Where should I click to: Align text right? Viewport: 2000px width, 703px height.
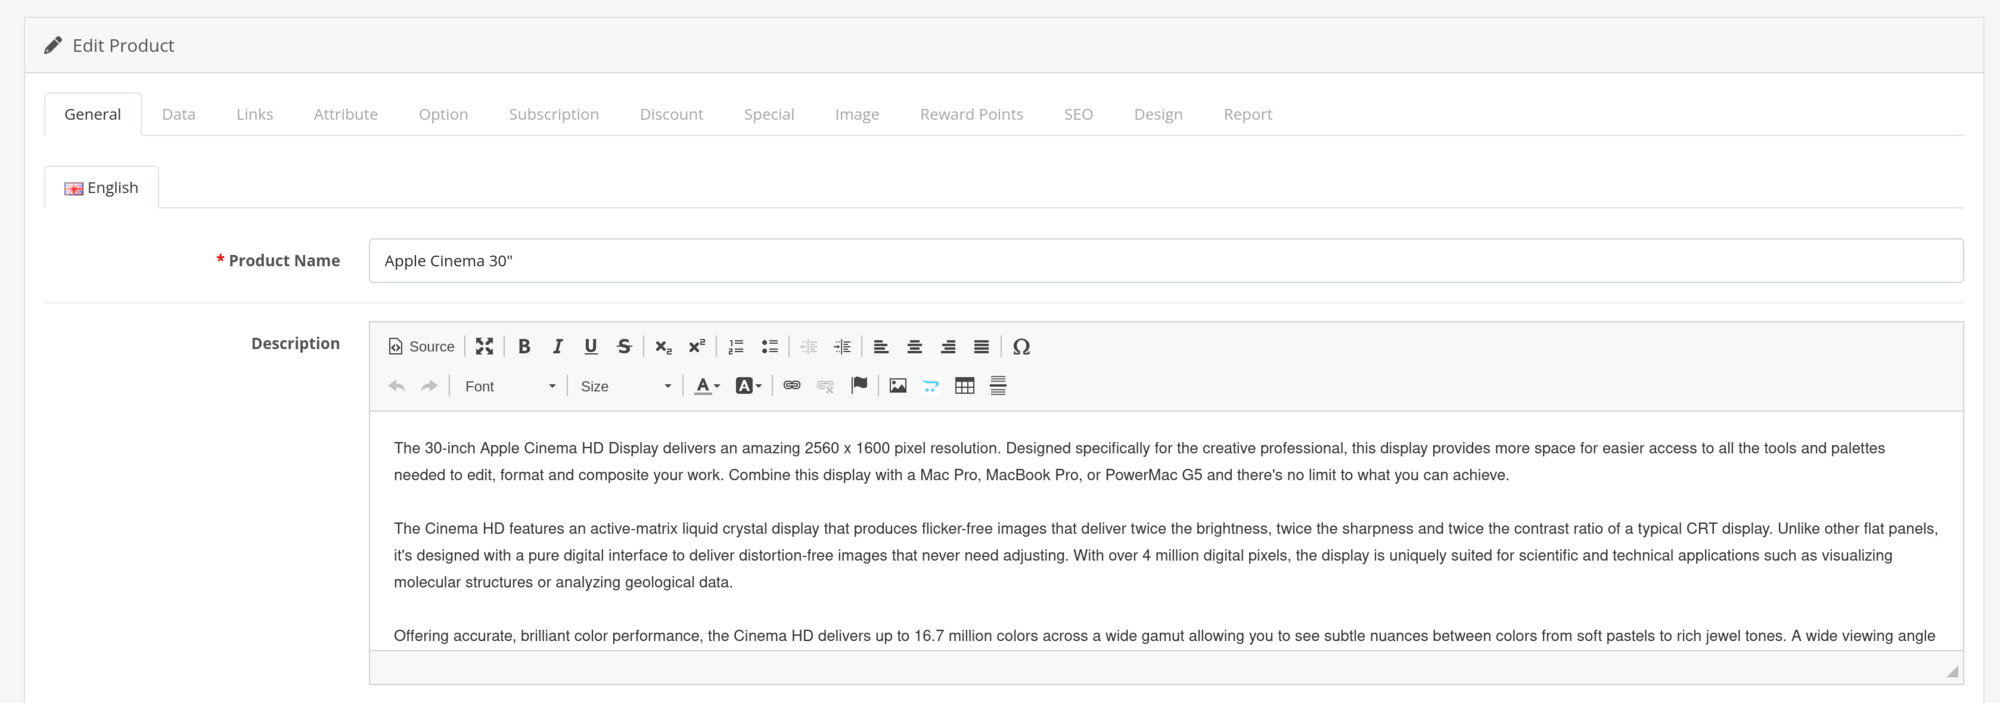948,346
